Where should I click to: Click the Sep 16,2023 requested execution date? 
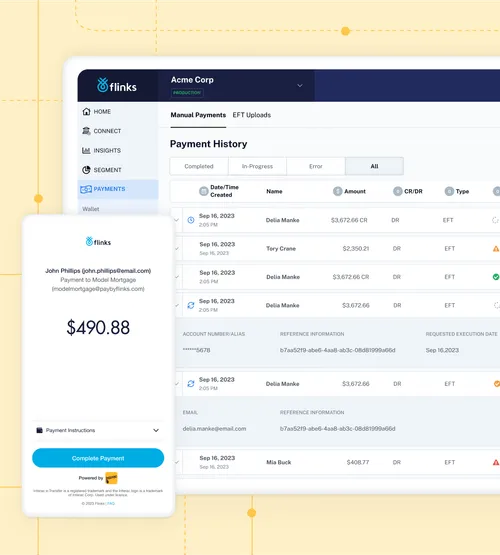pos(442,350)
